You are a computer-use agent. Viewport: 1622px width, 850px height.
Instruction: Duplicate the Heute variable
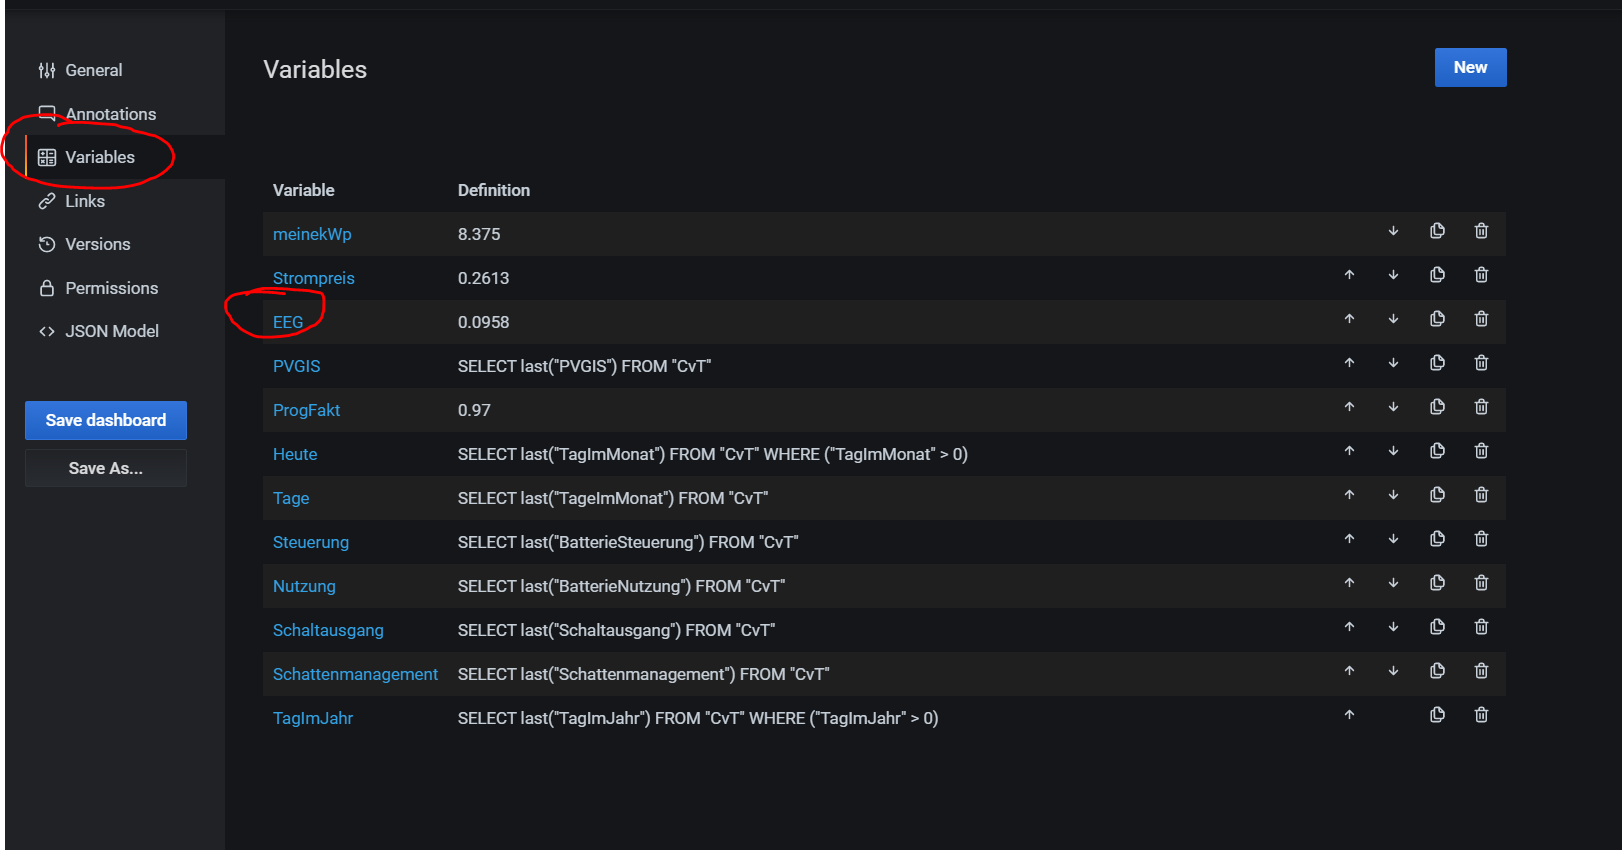click(x=1437, y=451)
